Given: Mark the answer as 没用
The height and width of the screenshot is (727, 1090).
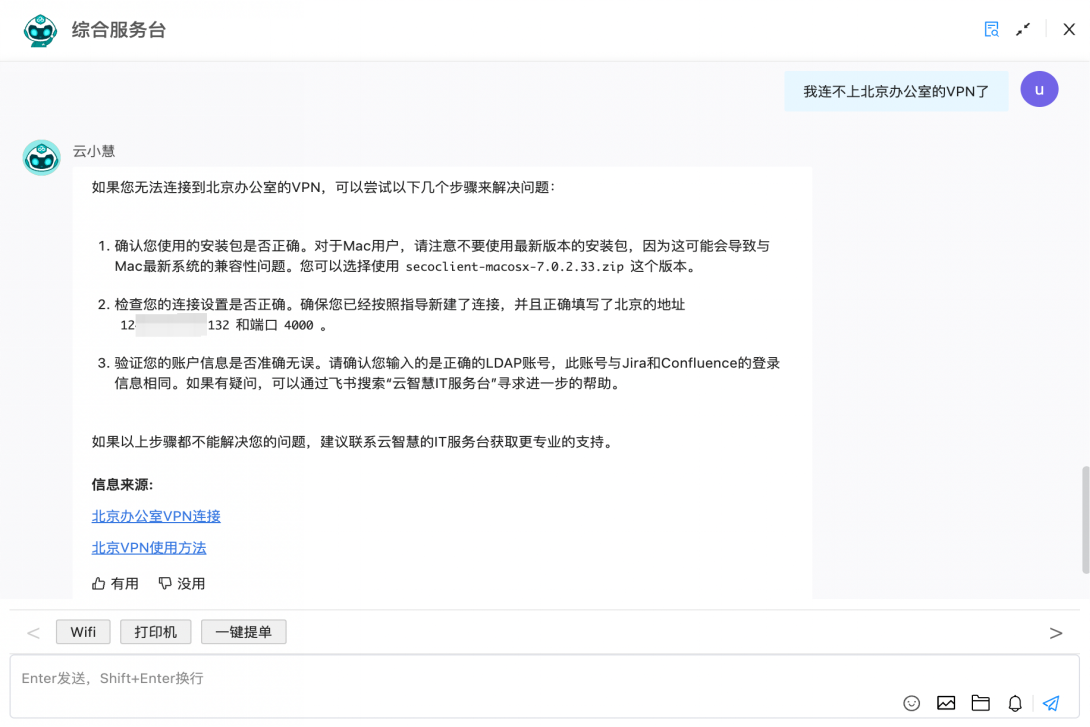Looking at the screenshot, I should (181, 583).
